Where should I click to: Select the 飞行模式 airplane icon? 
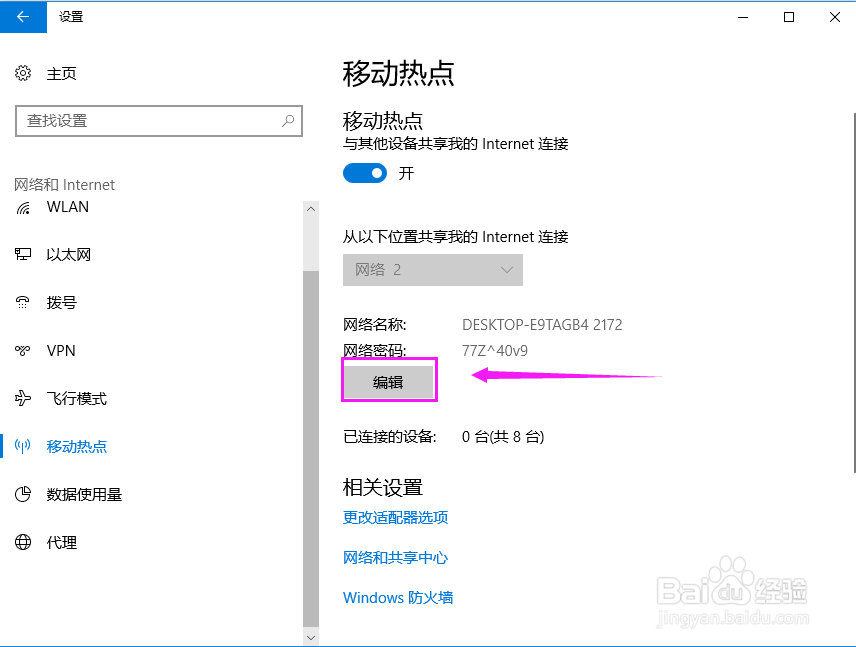point(22,398)
